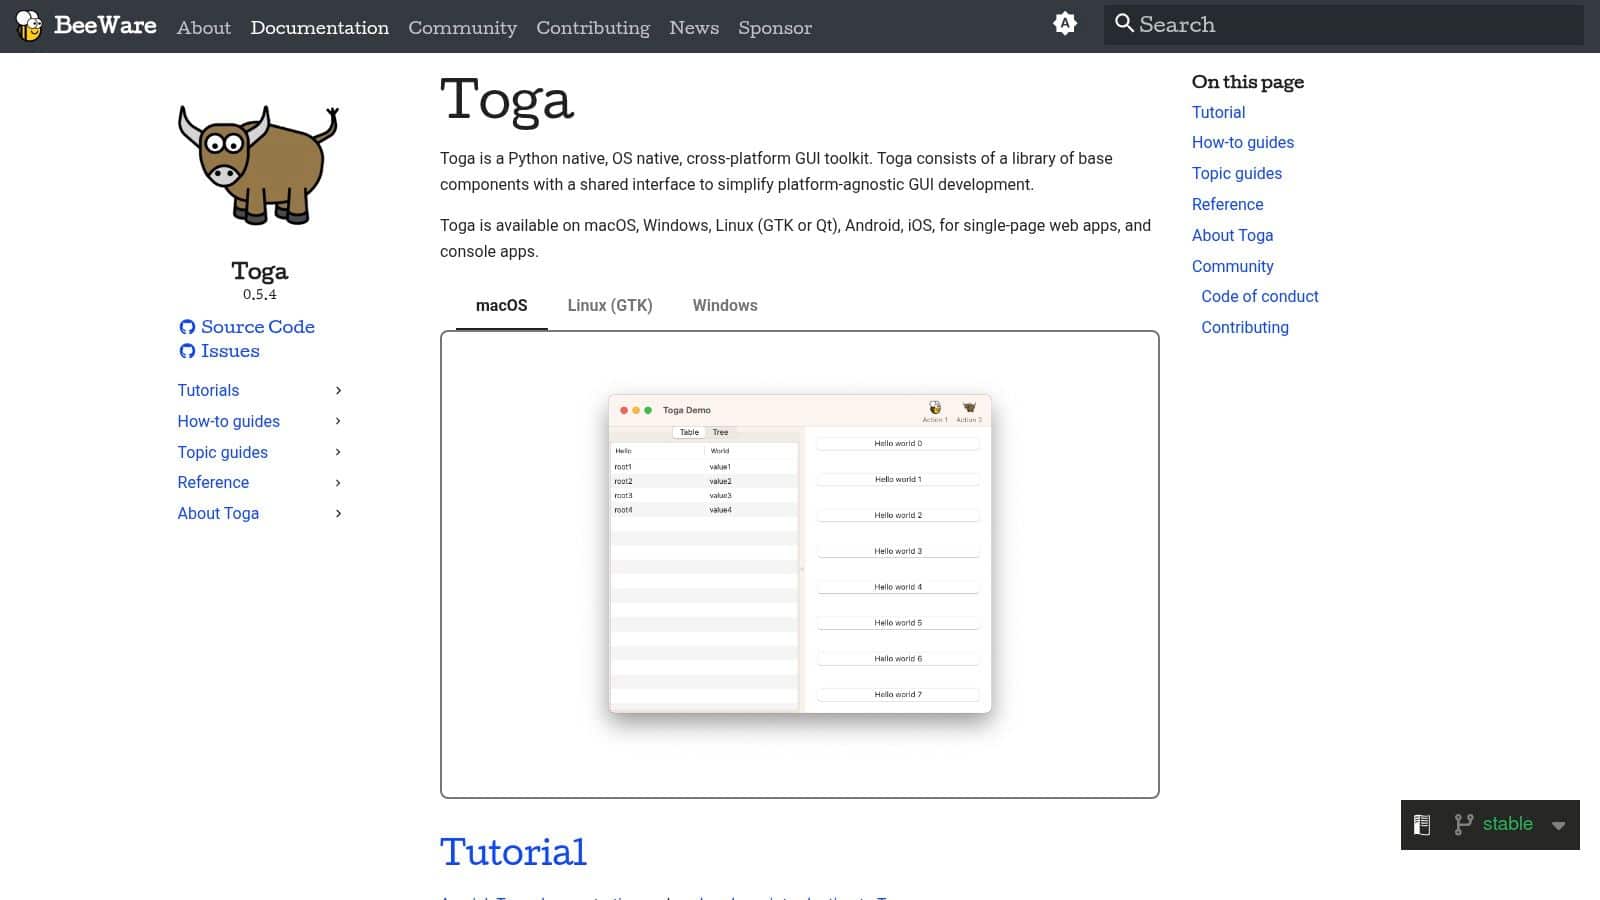This screenshot has height=900, width=1600.
Task: Click the branch icon beside stable
Action: click(x=1464, y=825)
